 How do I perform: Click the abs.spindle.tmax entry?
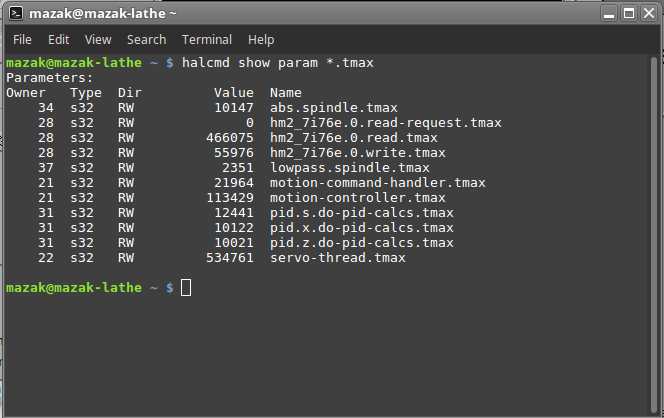[x=334, y=108]
